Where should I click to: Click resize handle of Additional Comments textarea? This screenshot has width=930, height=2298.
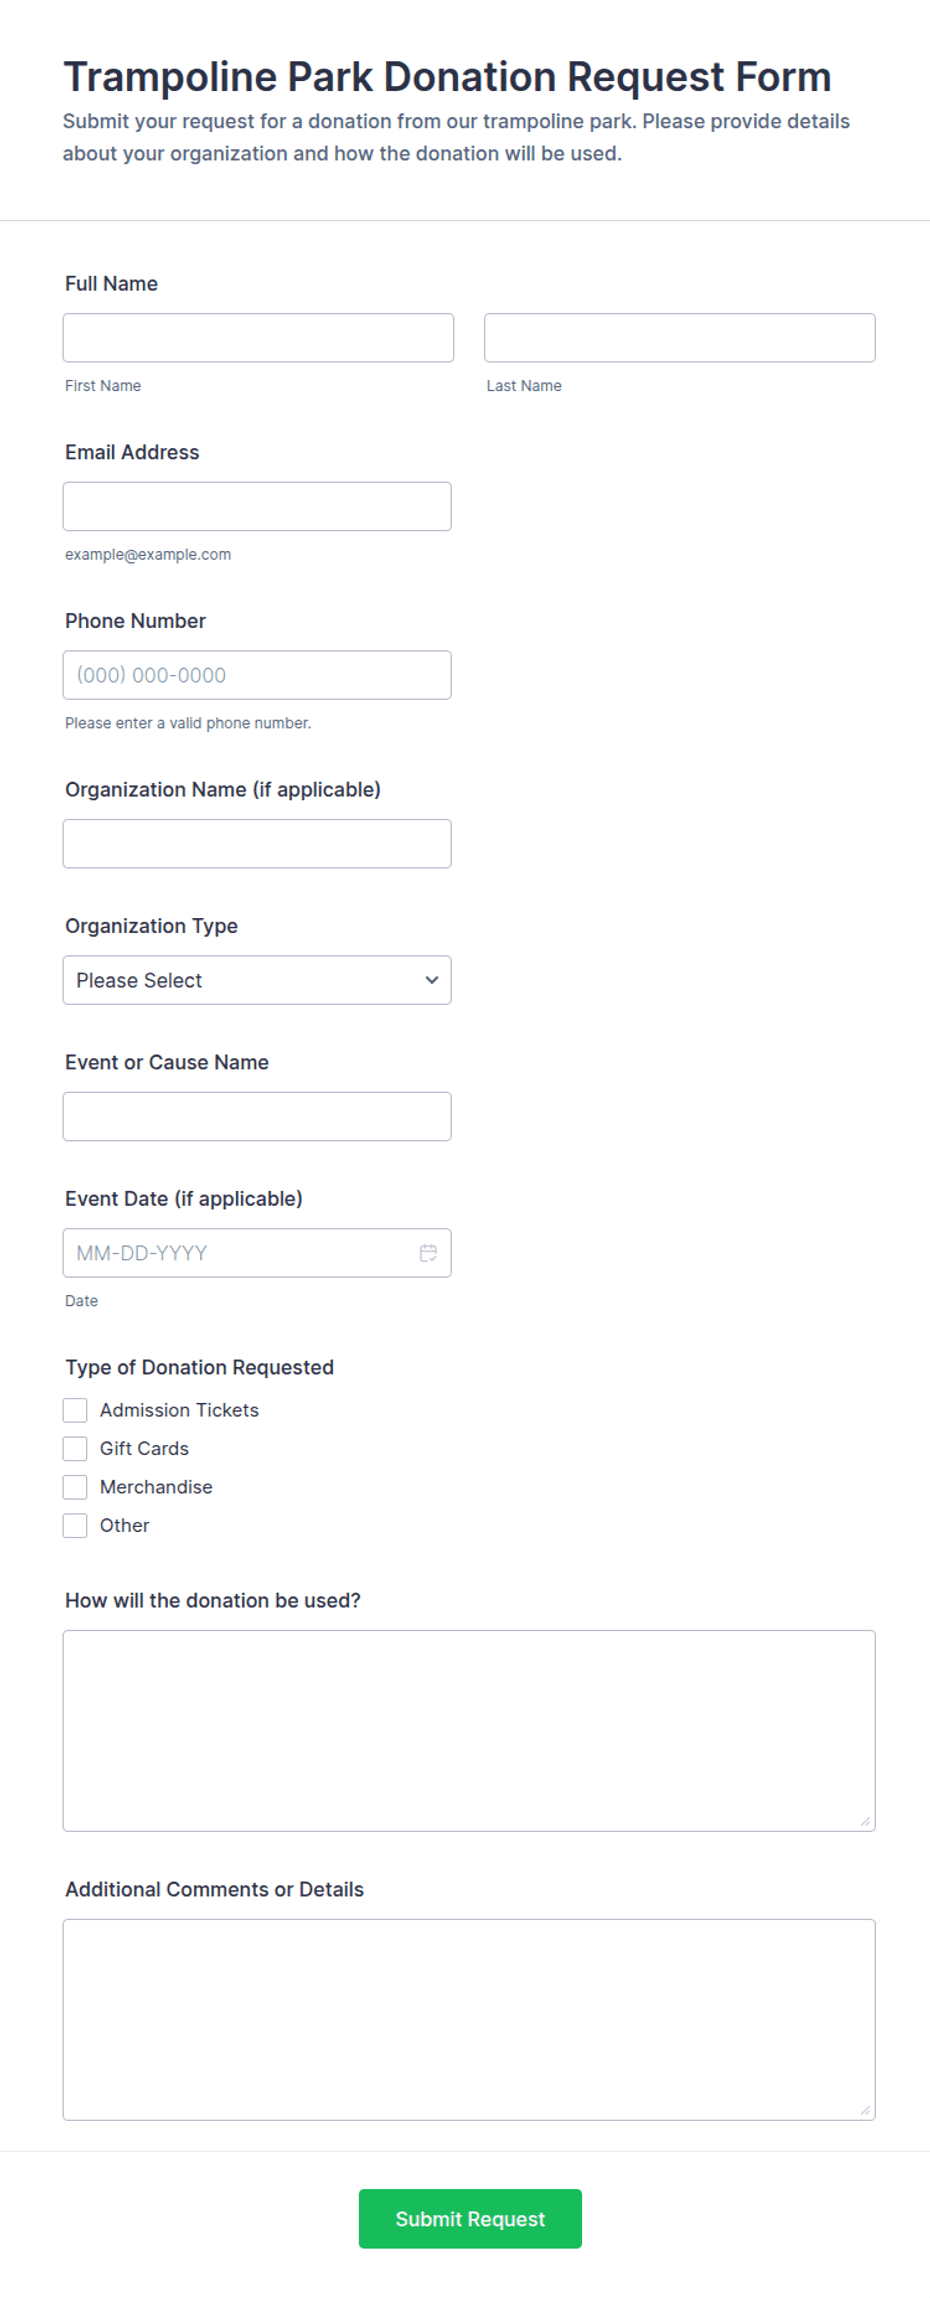[x=865, y=2110]
